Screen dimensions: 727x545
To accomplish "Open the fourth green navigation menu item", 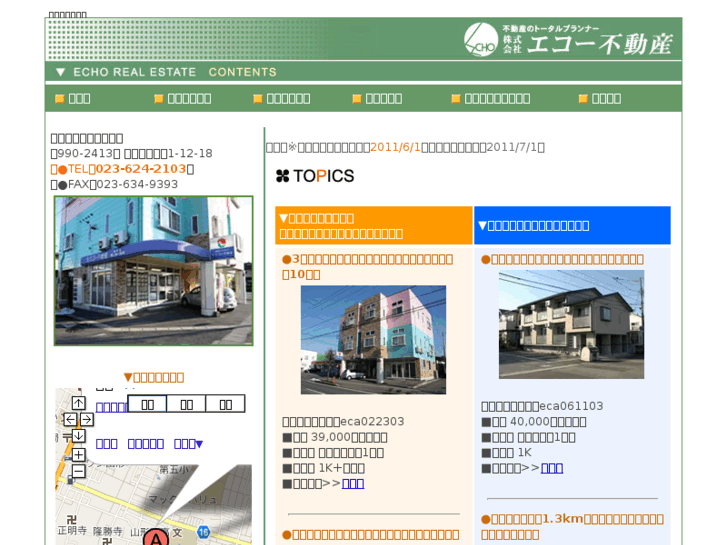I will [377, 98].
